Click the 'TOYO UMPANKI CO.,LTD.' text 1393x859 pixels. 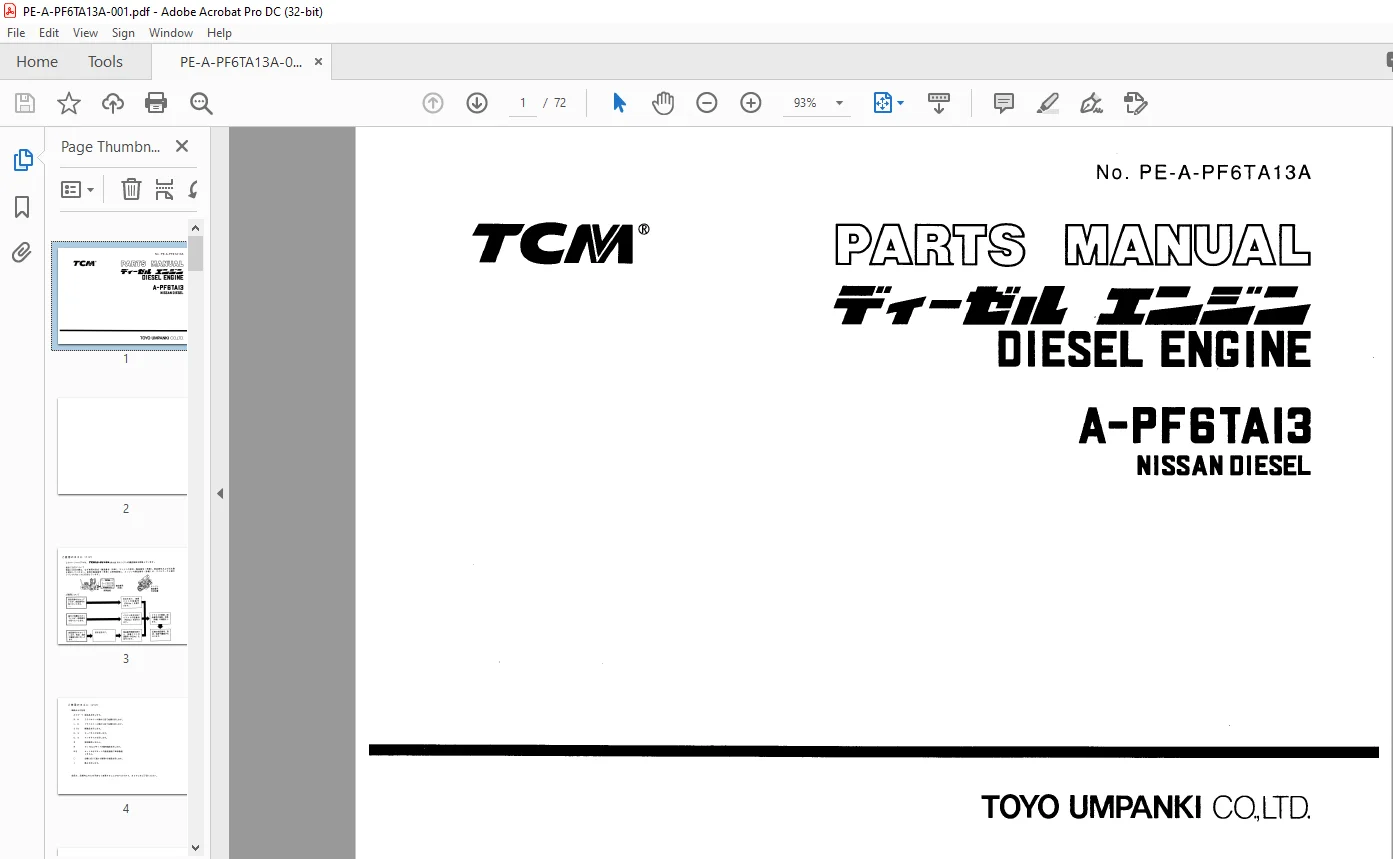[1146, 807]
